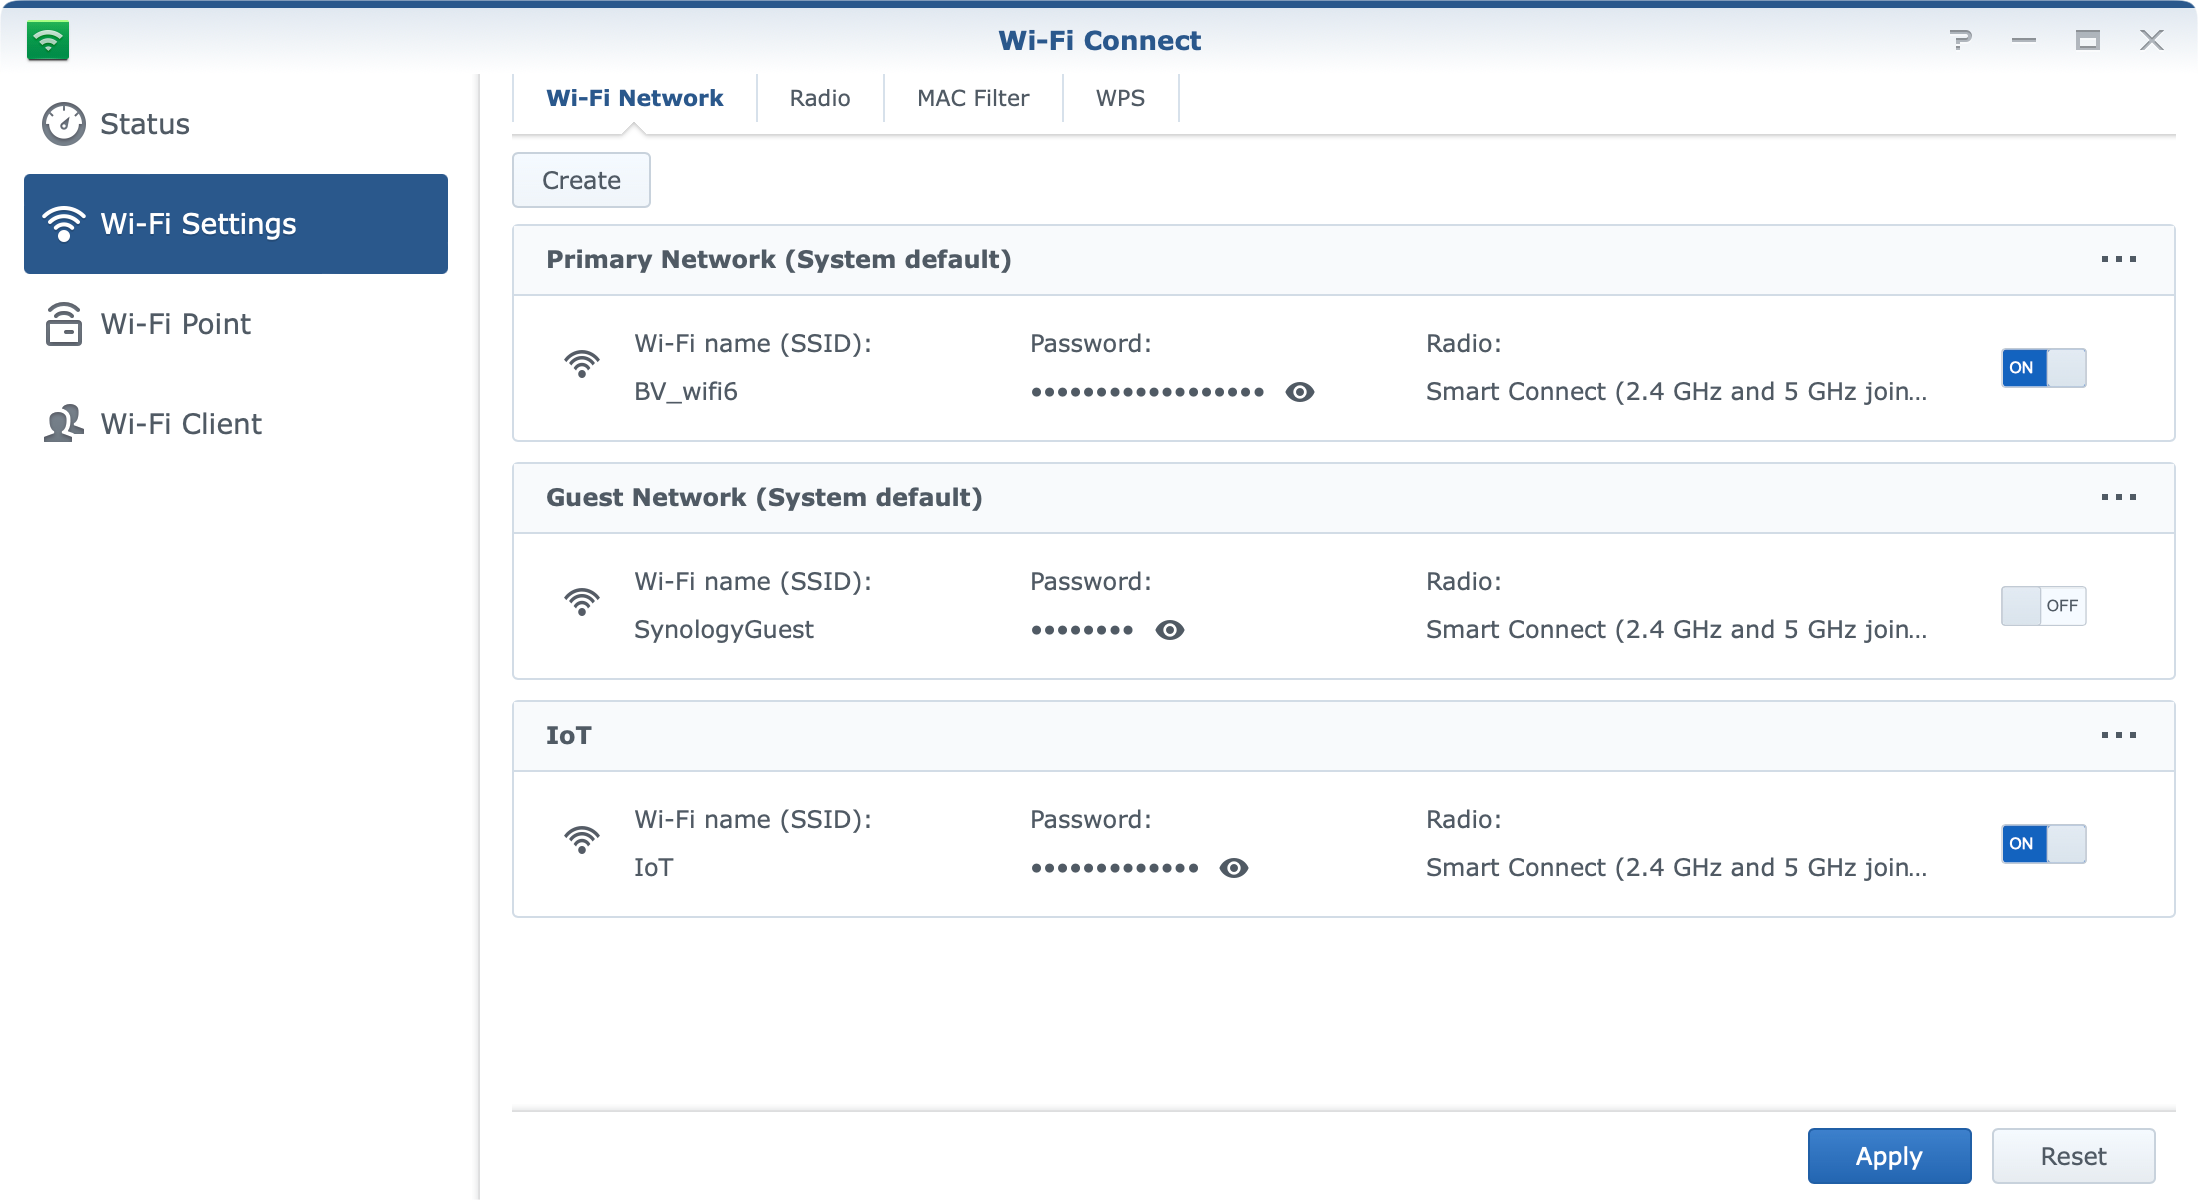The height and width of the screenshot is (1200, 2198).
Task: Open the Primary Network more options menu
Action: [2118, 259]
